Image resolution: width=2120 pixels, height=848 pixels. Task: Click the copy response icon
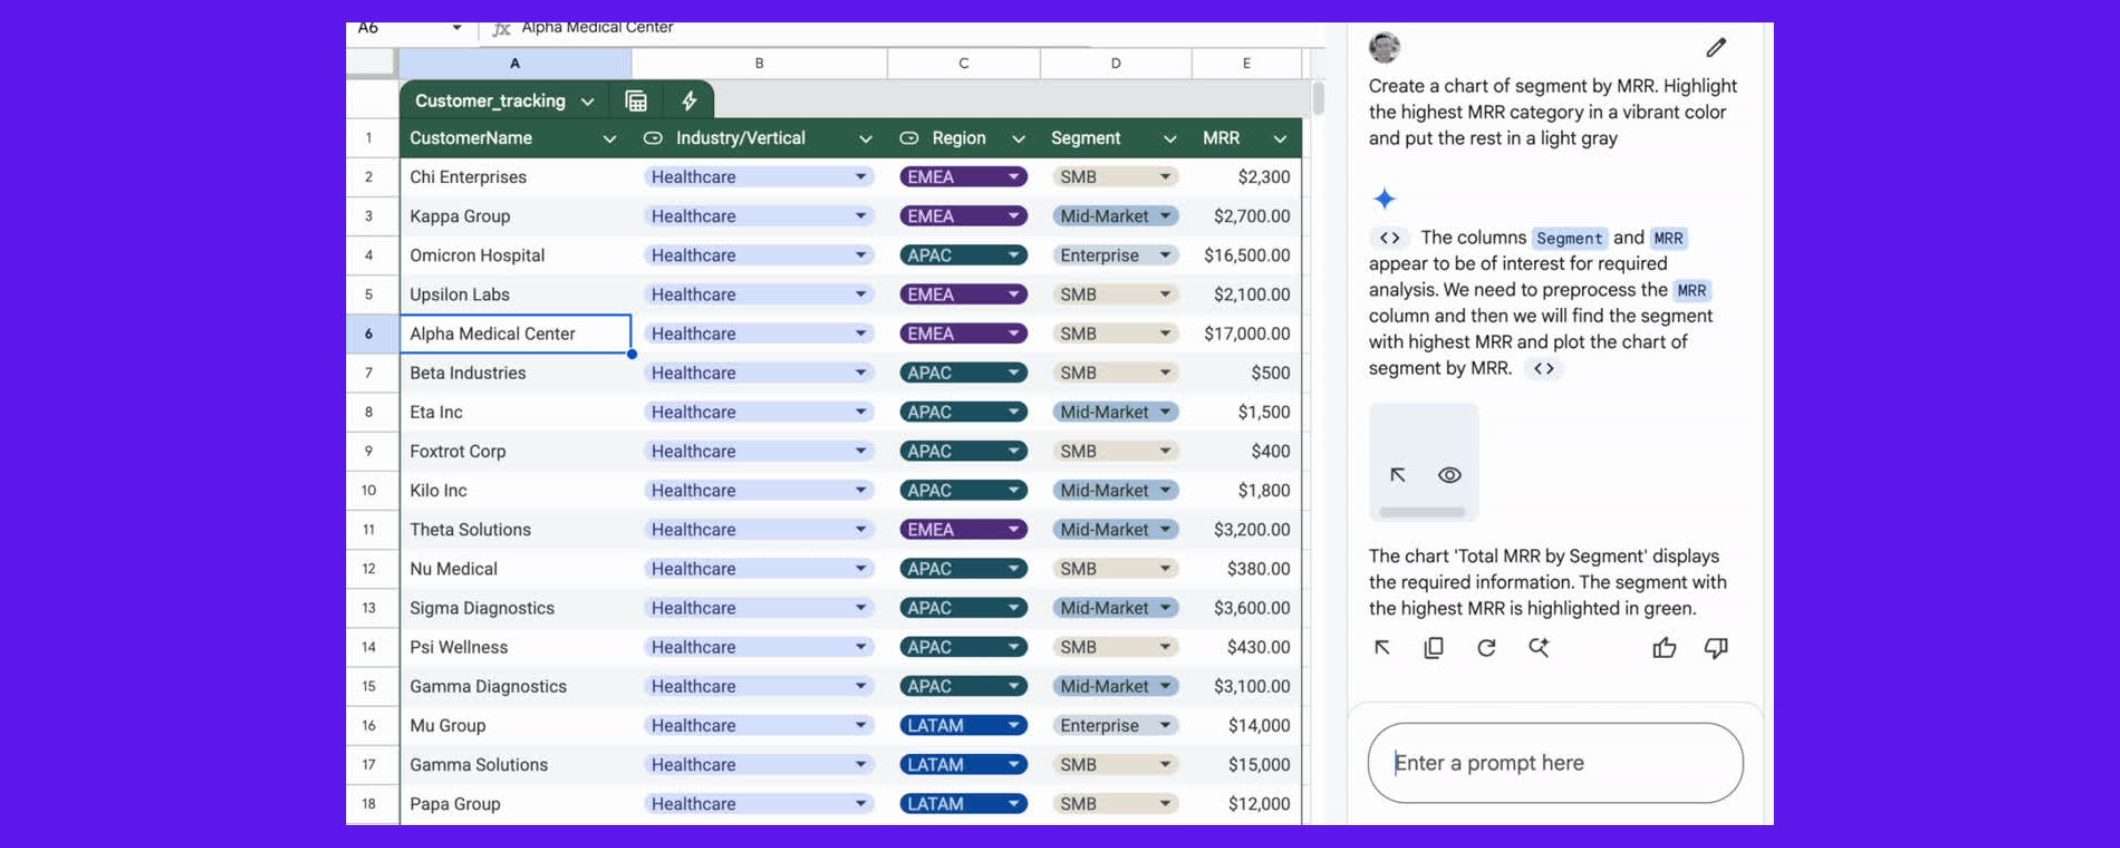[1434, 648]
